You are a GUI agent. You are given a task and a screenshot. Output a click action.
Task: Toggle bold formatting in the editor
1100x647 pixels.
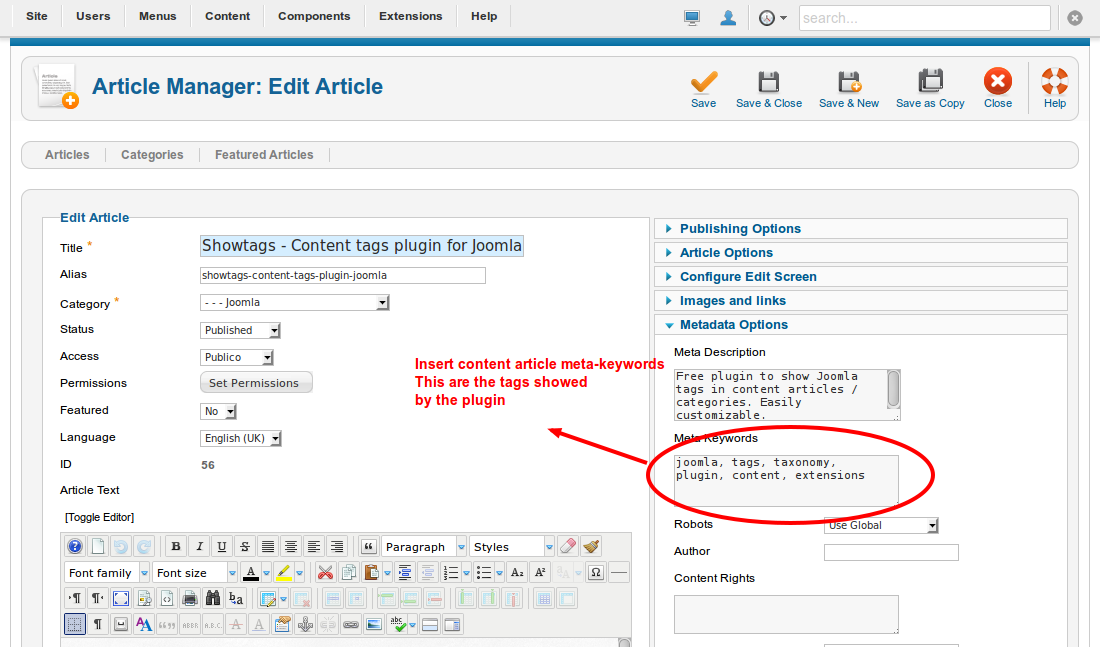pyautogui.click(x=176, y=546)
